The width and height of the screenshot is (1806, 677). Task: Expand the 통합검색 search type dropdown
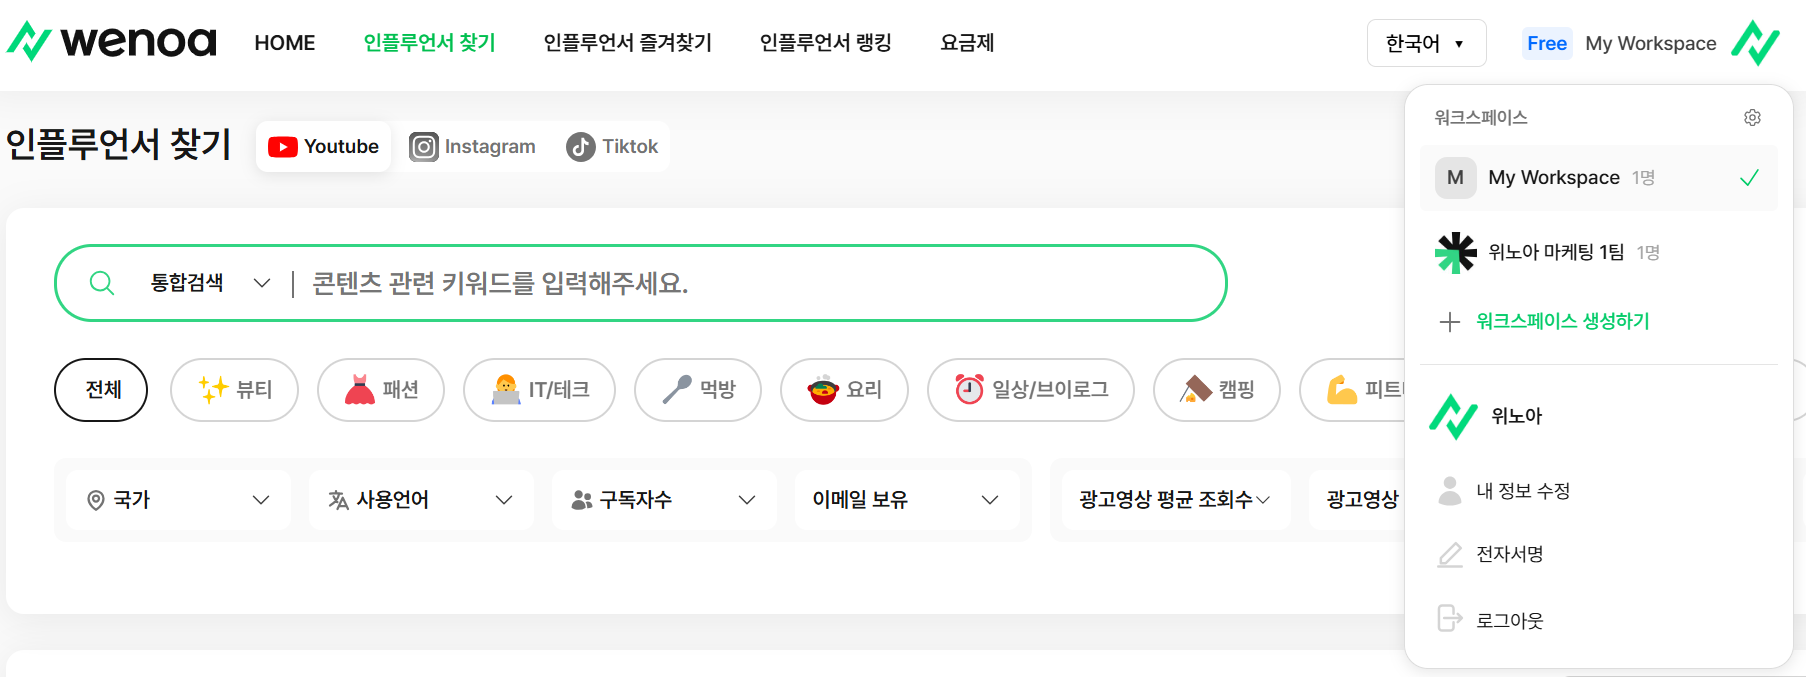pyautogui.click(x=210, y=283)
